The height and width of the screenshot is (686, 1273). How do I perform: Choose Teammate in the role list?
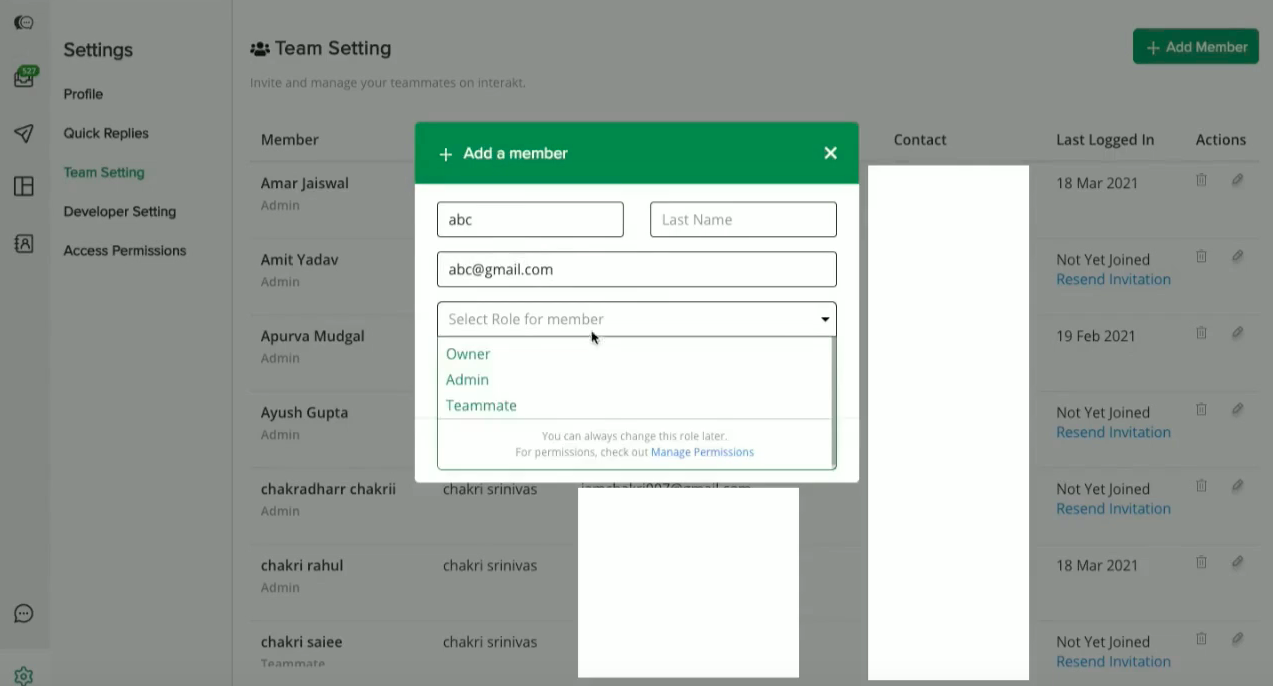(481, 405)
